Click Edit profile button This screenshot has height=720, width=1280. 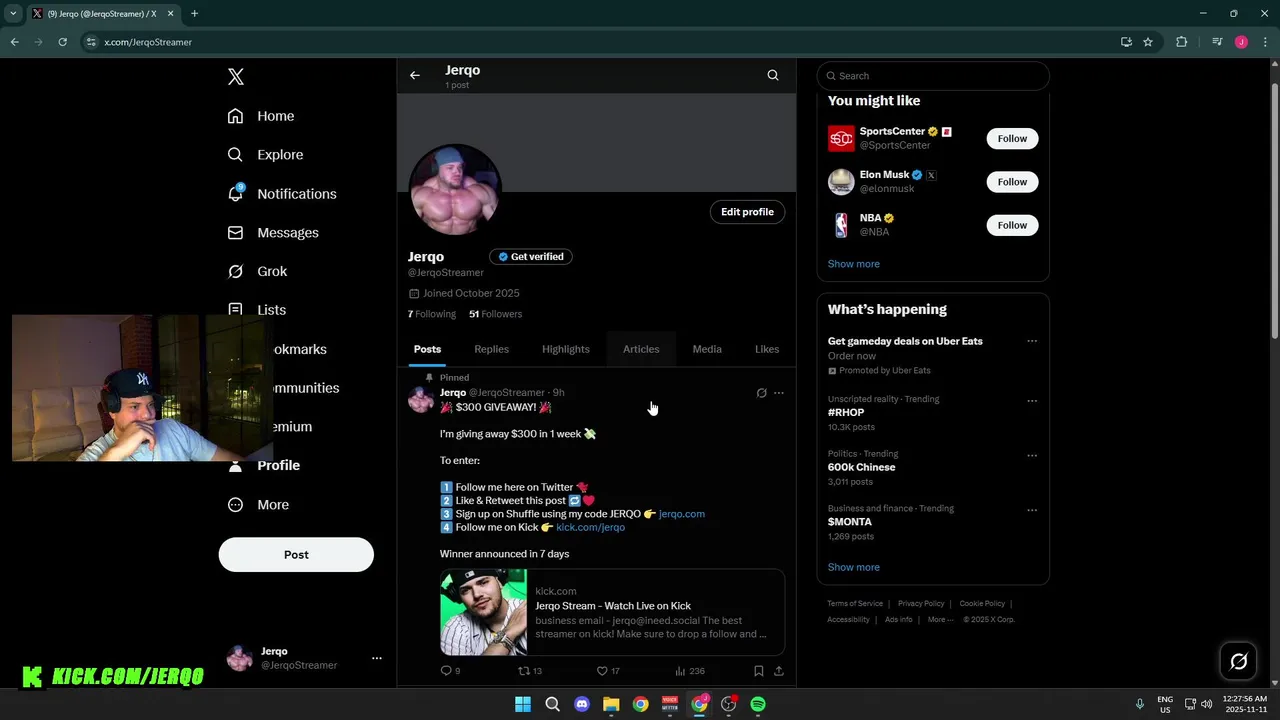(748, 212)
